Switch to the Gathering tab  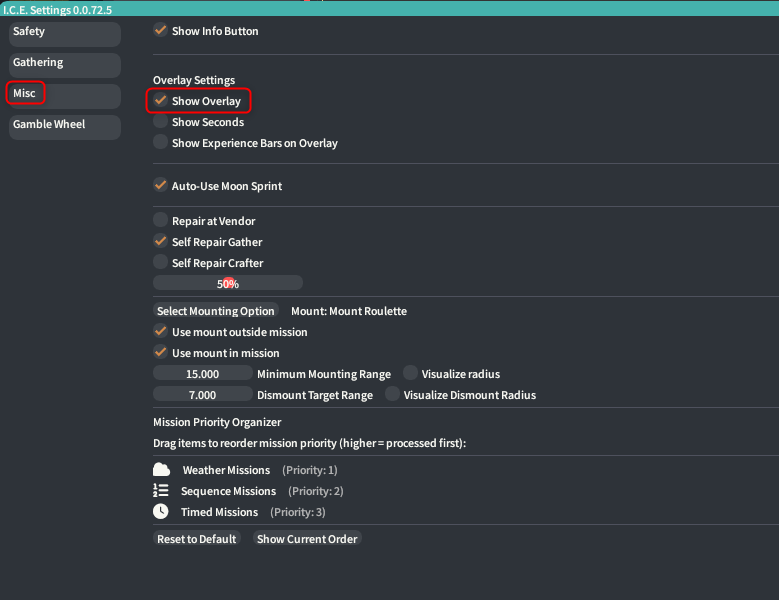pyautogui.click(x=64, y=63)
